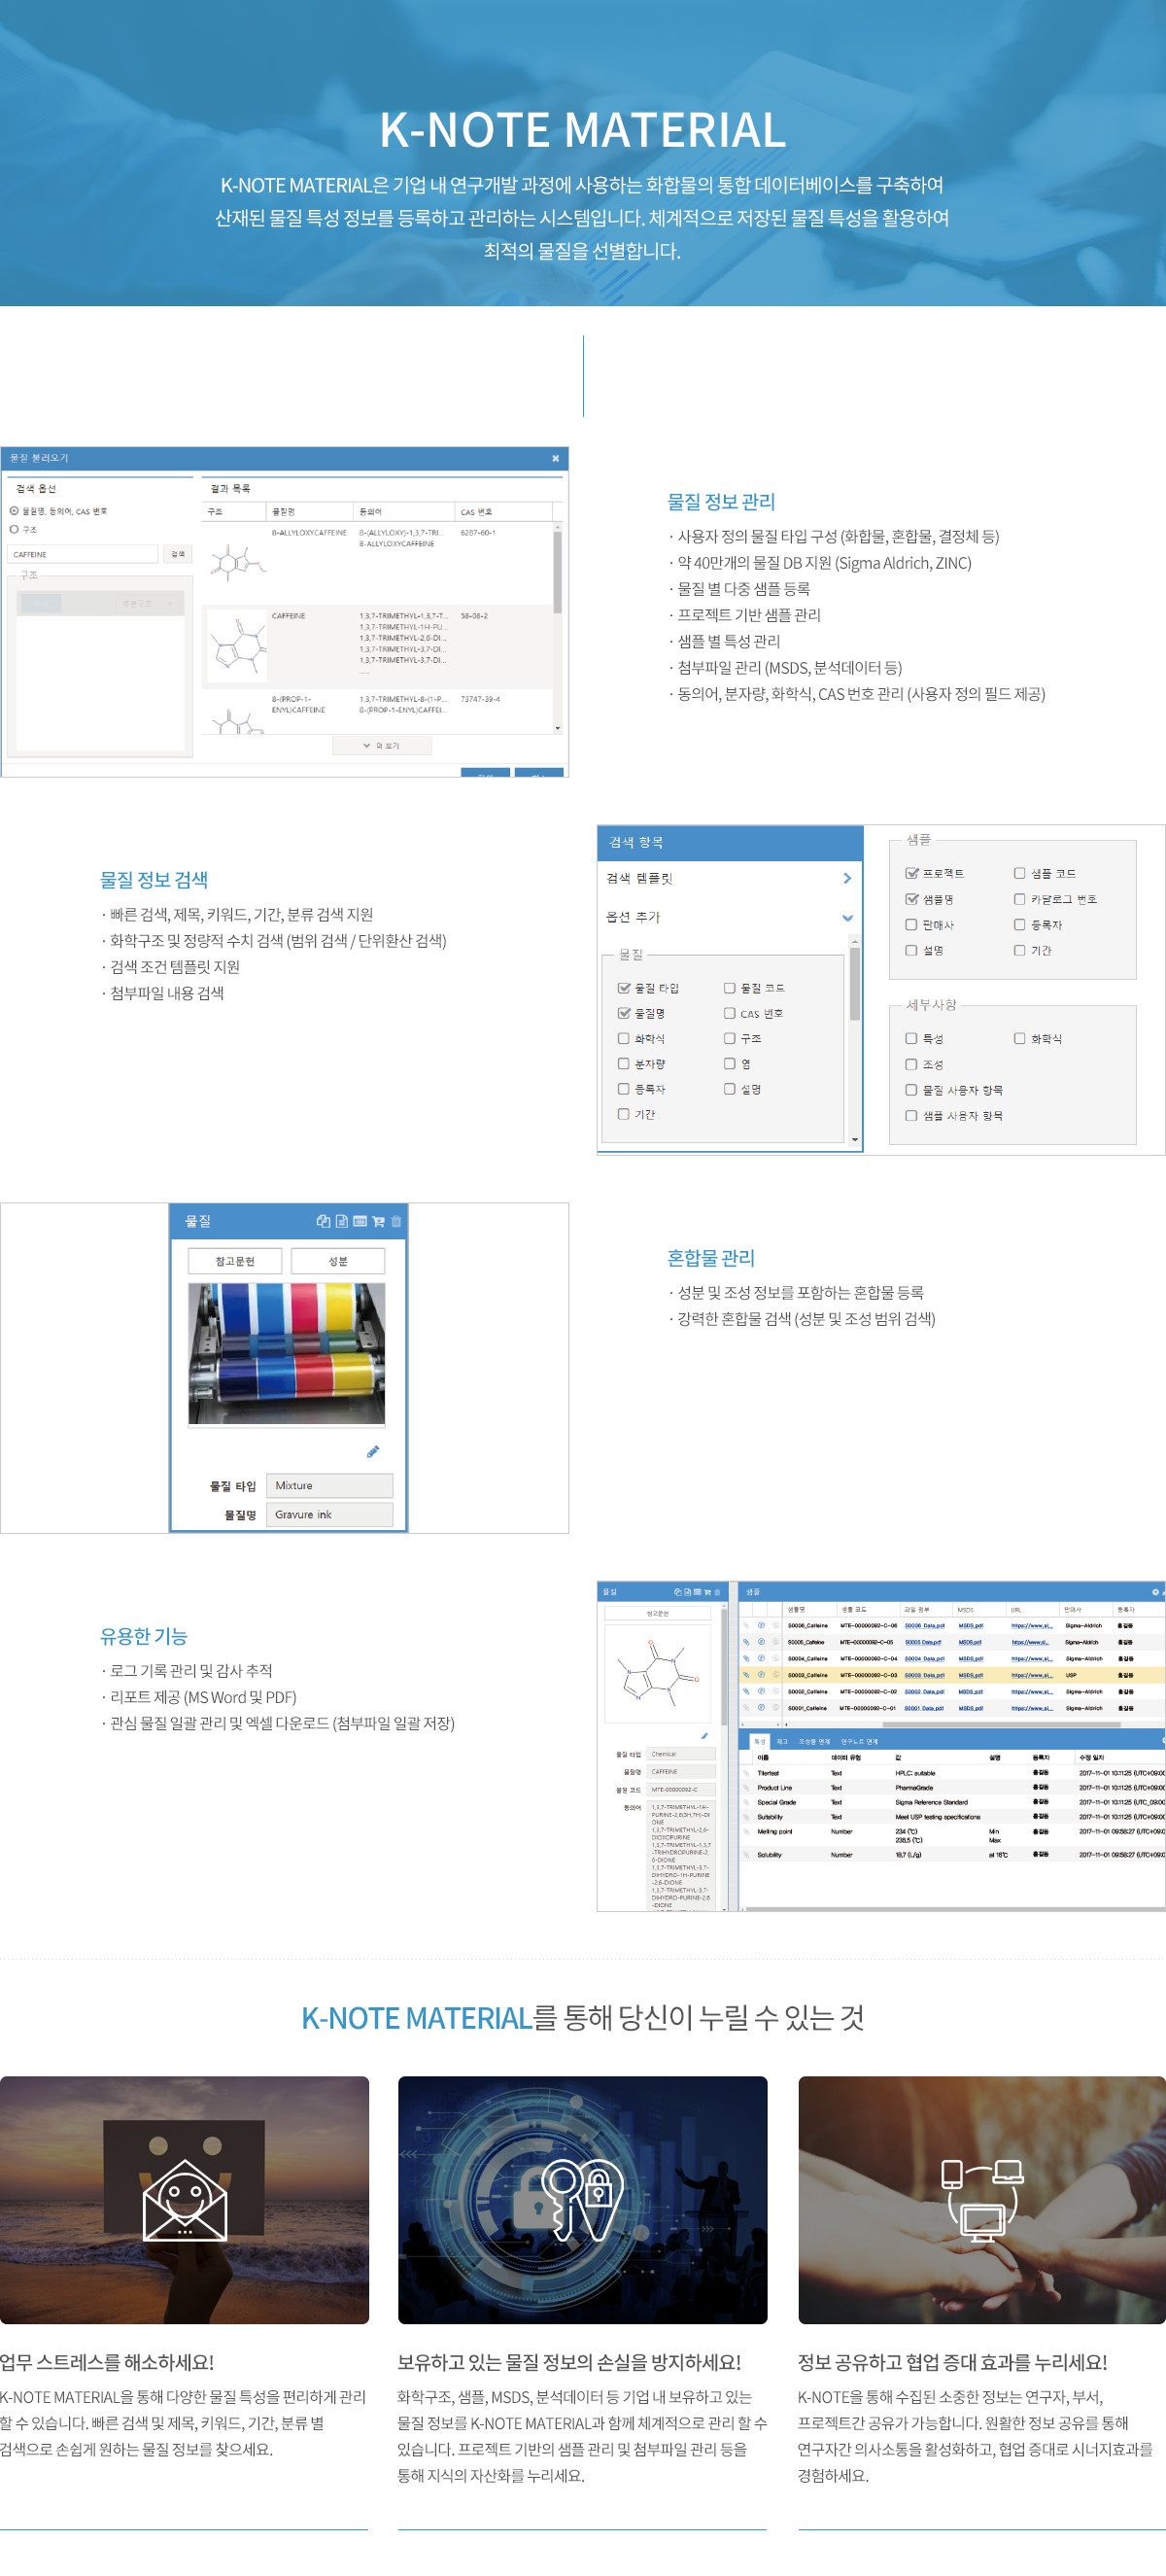Screen dimensions: 1166x2576
Task: Tick the 조성 checkbox
Action: point(912,1065)
